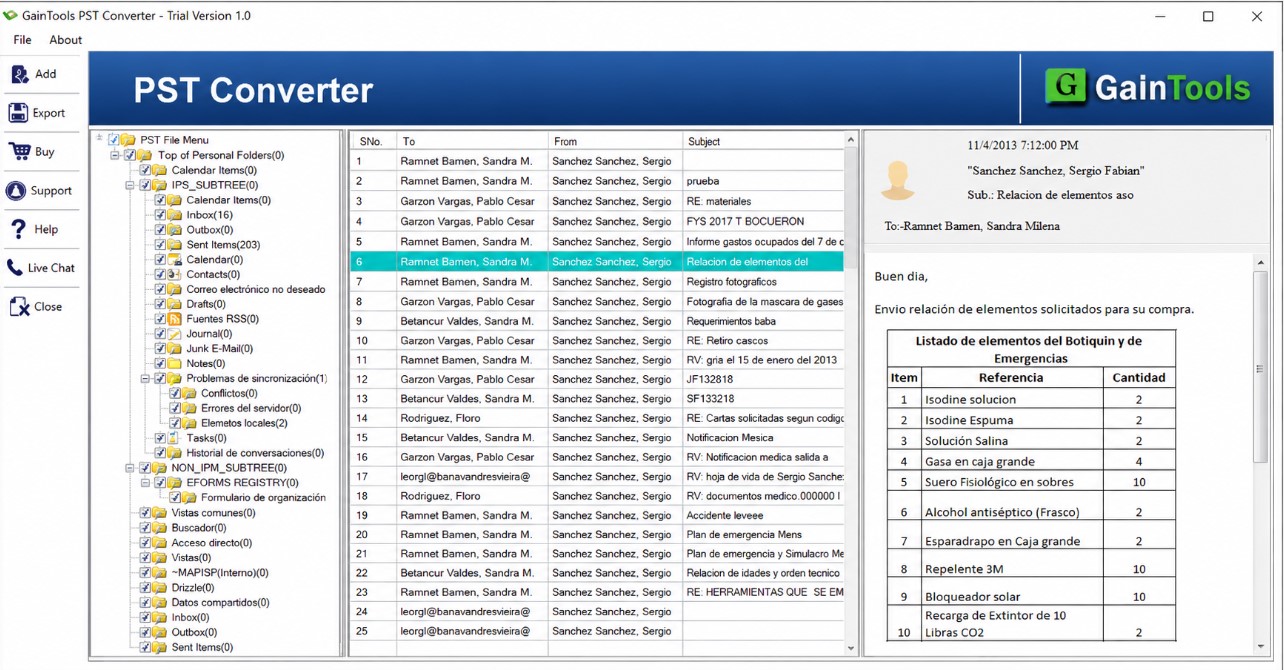The width and height of the screenshot is (1284, 670).
Task: Uncheck the PST File Menu checkbox
Action: pyautogui.click(x=114, y=140)
